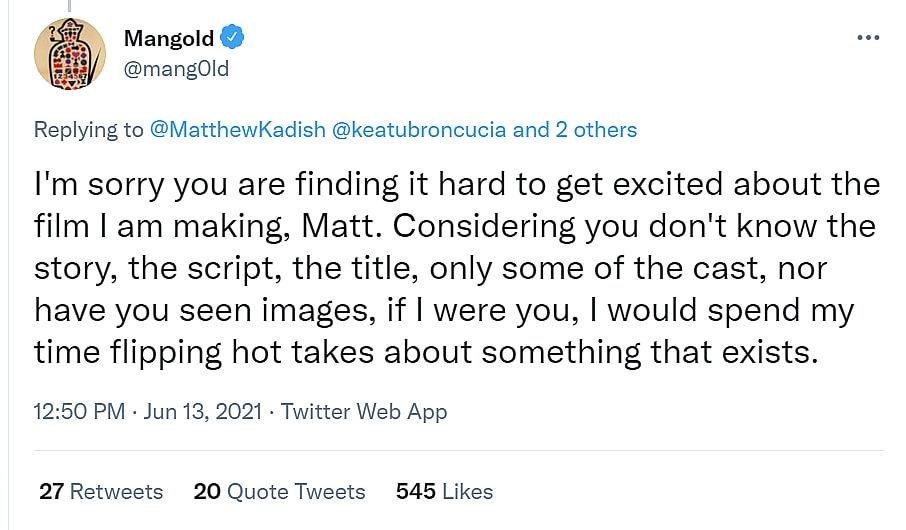Click the Jun 13, 2021 date
906x530 pixels.
point(203,412)
